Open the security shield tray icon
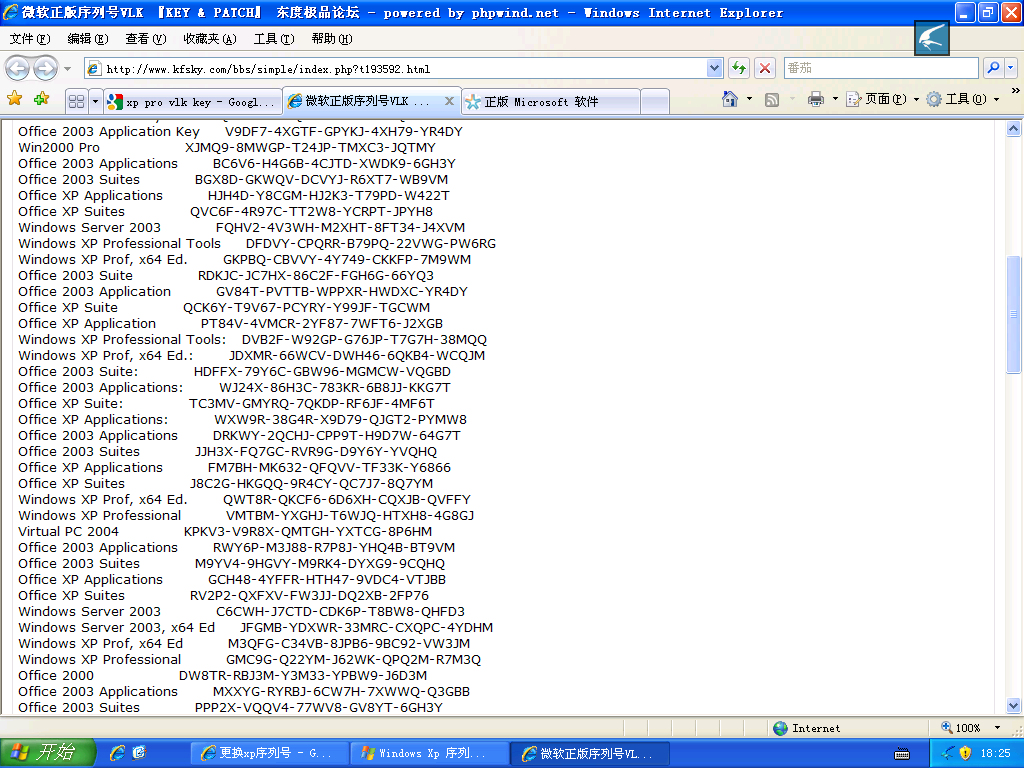 [965, 753]
